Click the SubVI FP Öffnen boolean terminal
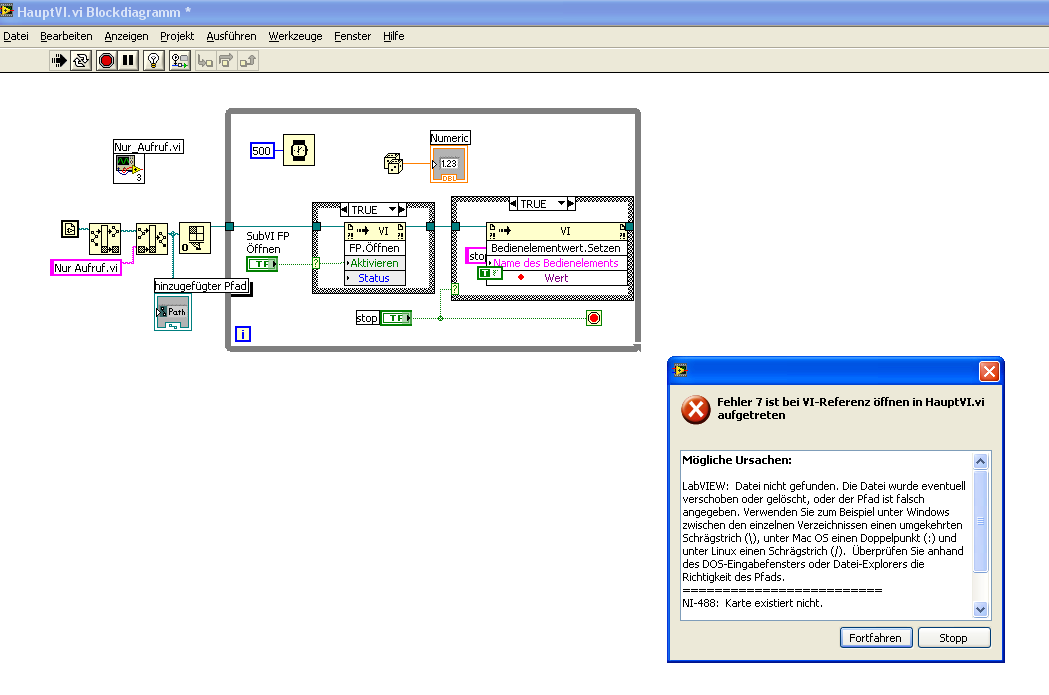This screenshot has height=695, width=1049. (262, 264)
